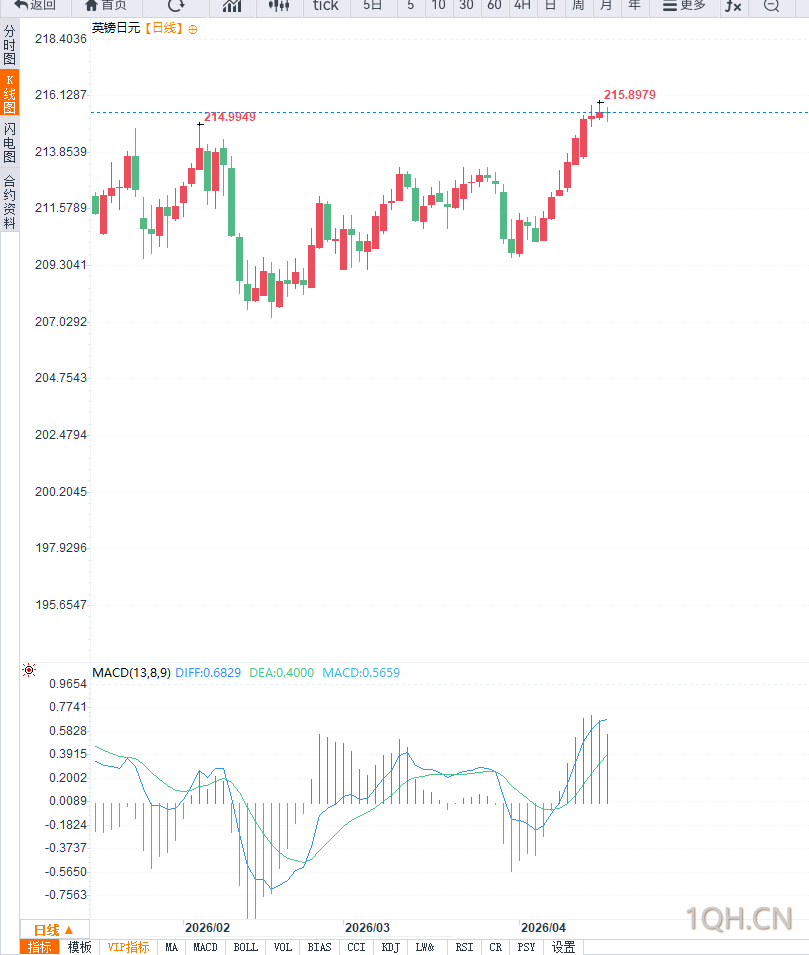Switch to tick period

click(x=325, y=6)
